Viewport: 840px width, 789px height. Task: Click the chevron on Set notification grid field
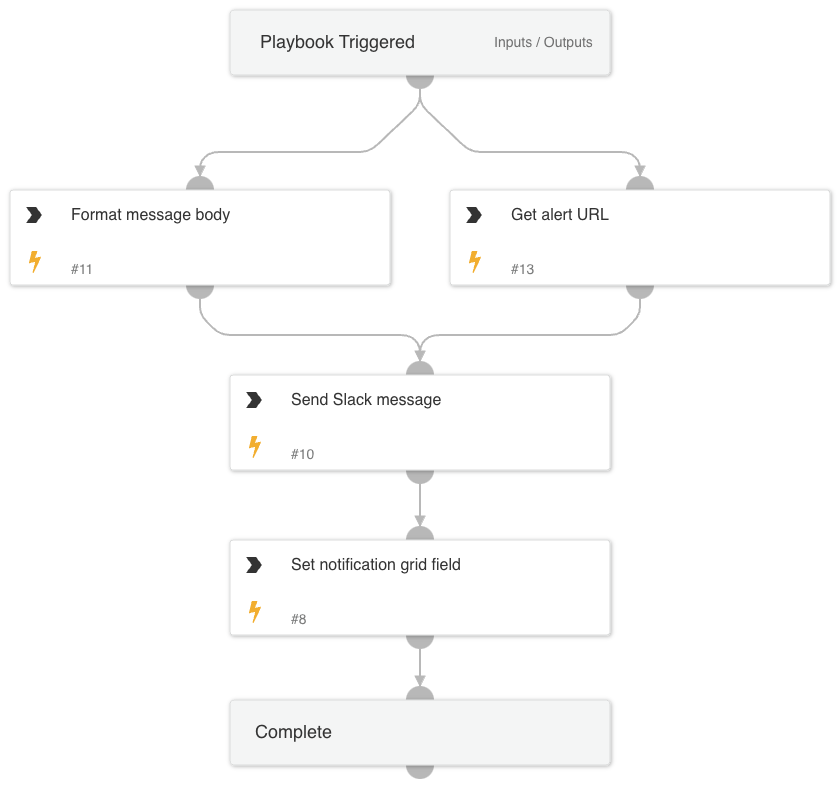click(254, 565)
